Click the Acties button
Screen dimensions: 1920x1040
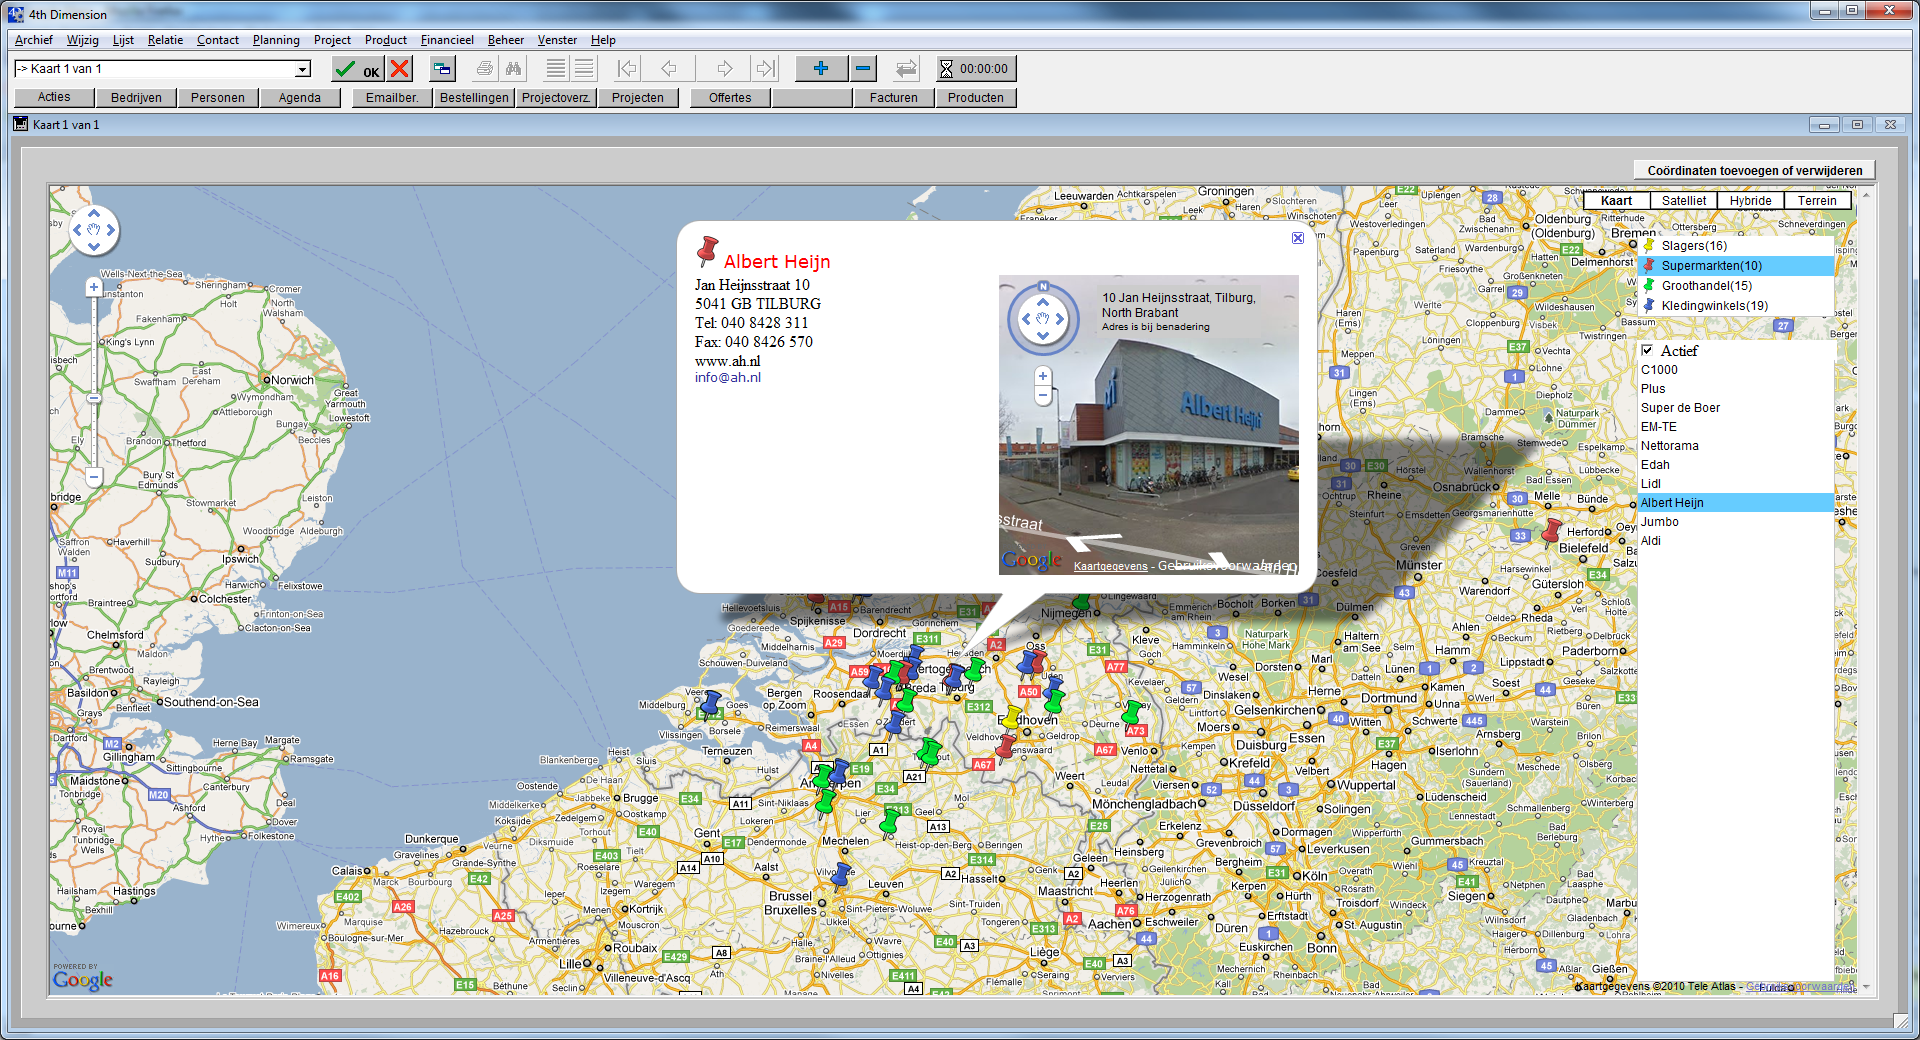point(54,97)
